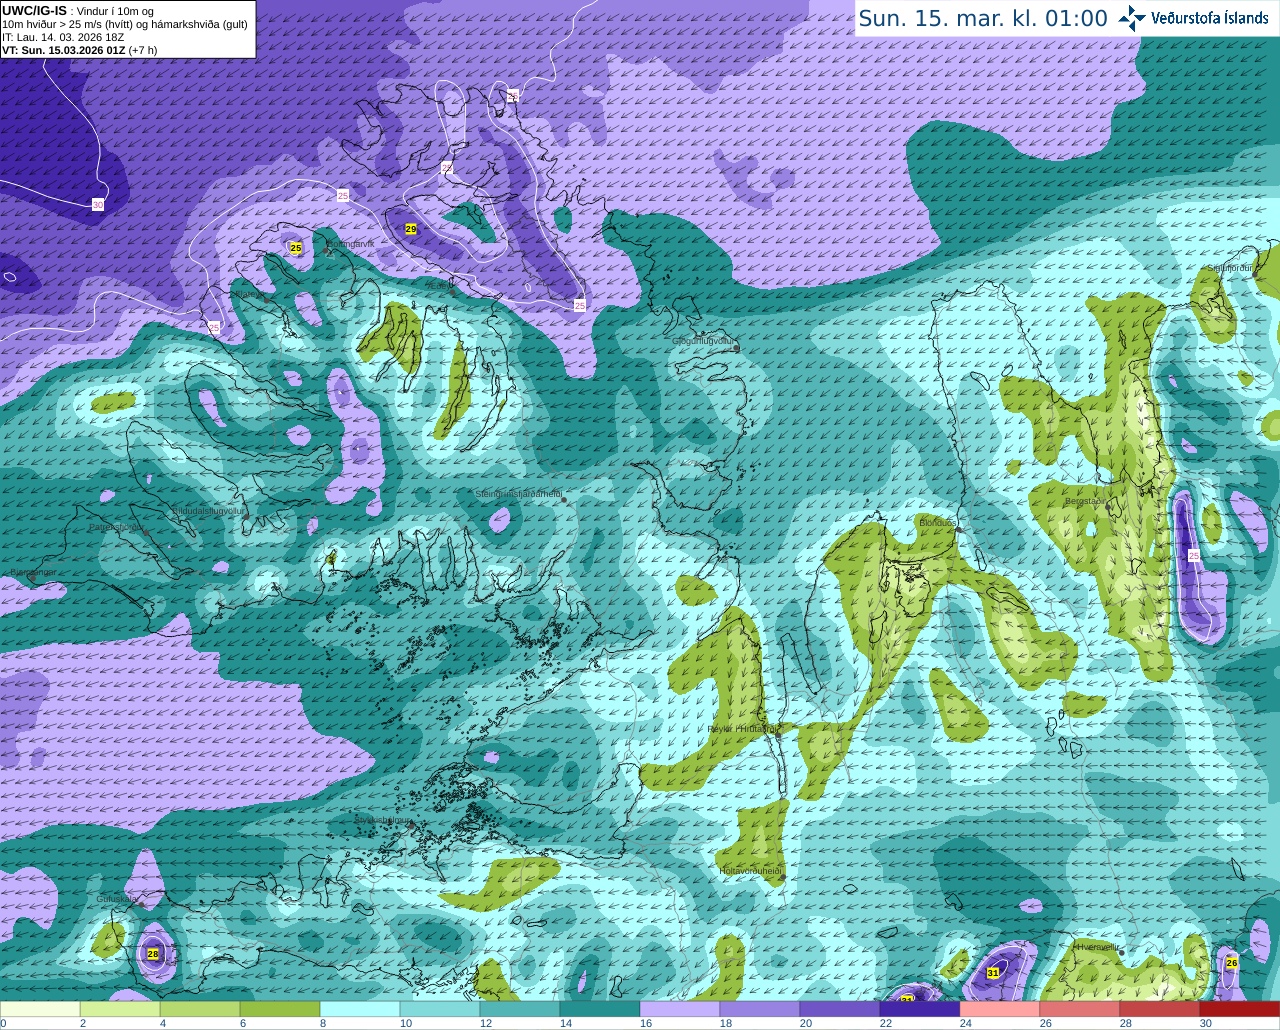
Task: Select the 'Sun. 15. mar. kl. 01:00' timestamp
Action: point(983,18)
